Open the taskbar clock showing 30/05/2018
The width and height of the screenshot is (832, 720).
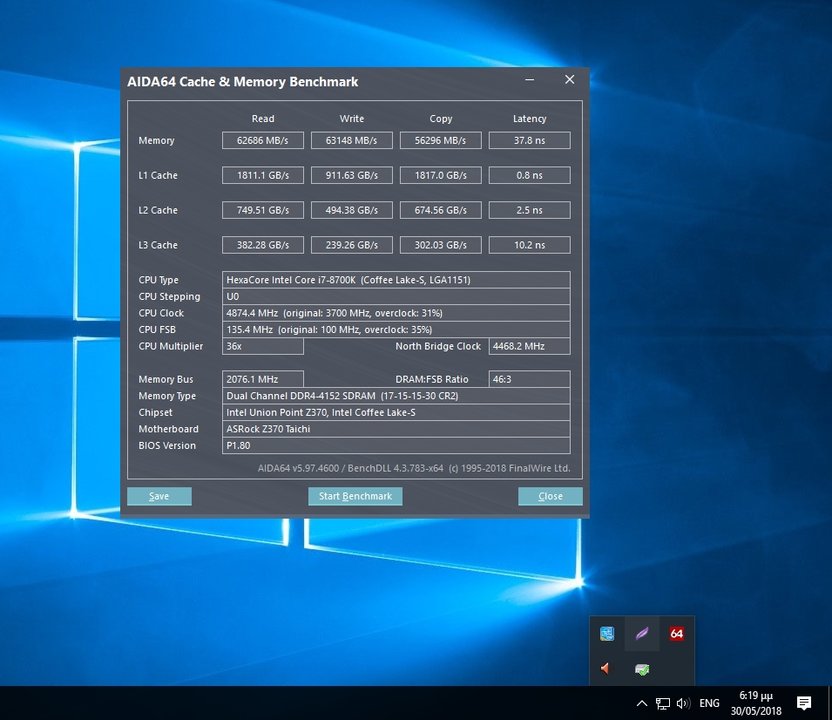756,703
